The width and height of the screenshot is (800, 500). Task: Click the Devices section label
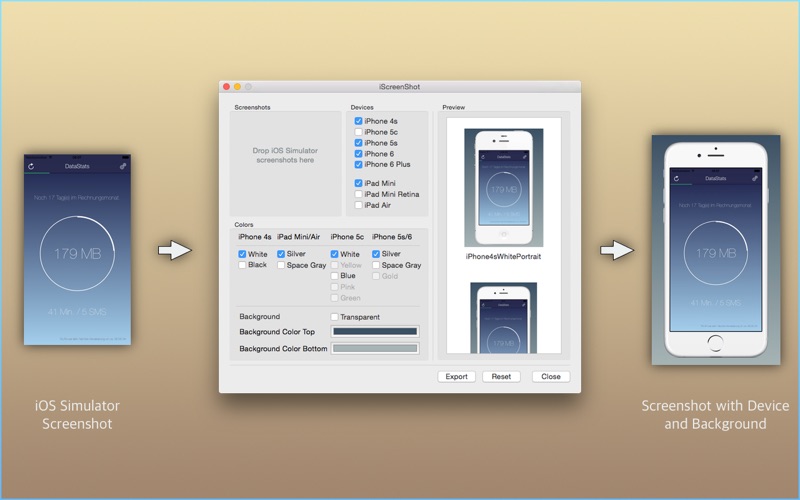[x=362, y=107]
